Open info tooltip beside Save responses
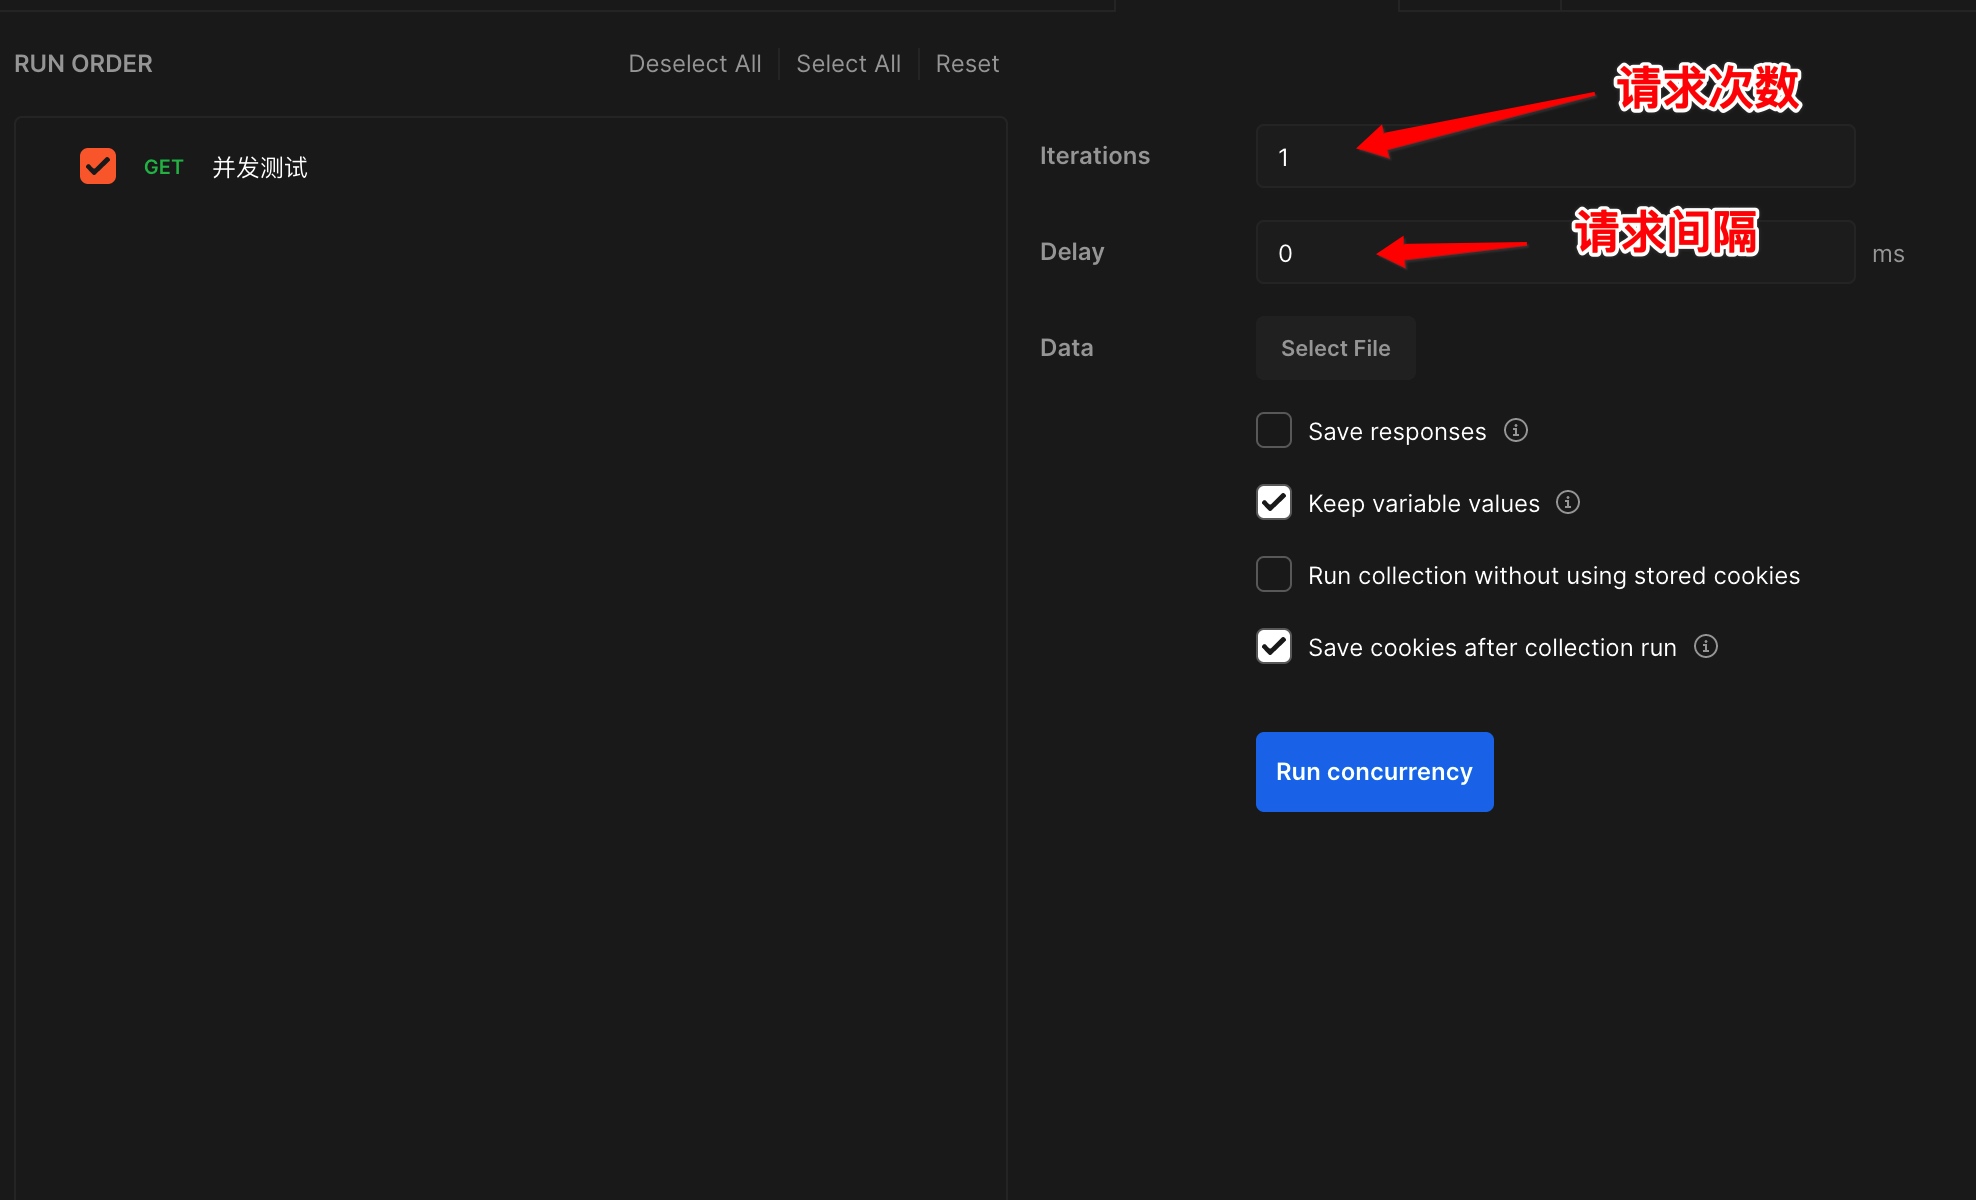This screenshot has width=1976, height=1200. (x=1515, y=430)
